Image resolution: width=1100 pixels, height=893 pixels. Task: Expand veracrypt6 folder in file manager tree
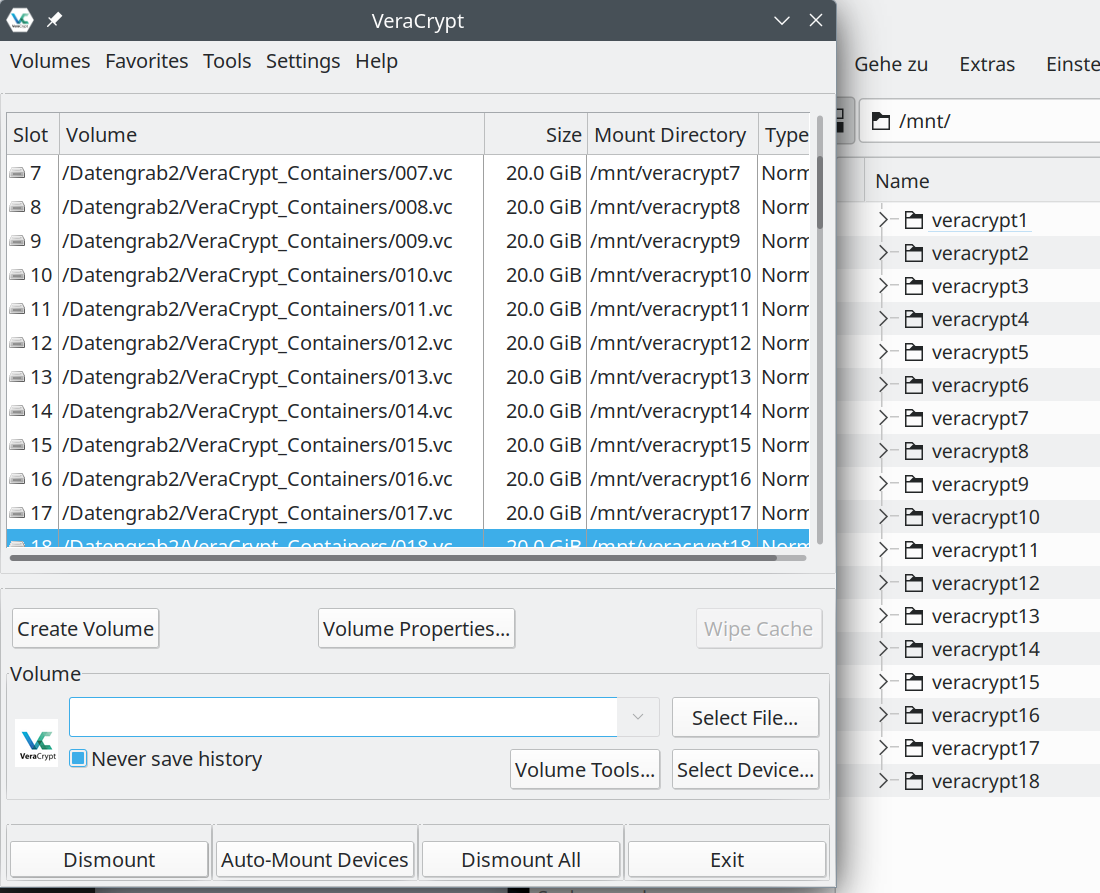point(883,385)
